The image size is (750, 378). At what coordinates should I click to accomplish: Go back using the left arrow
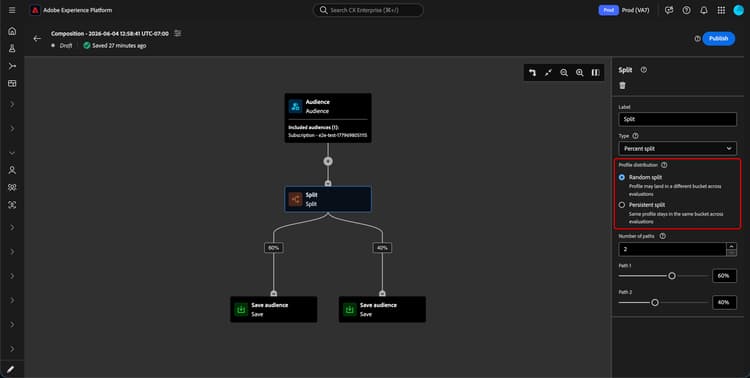pos(37,38)
